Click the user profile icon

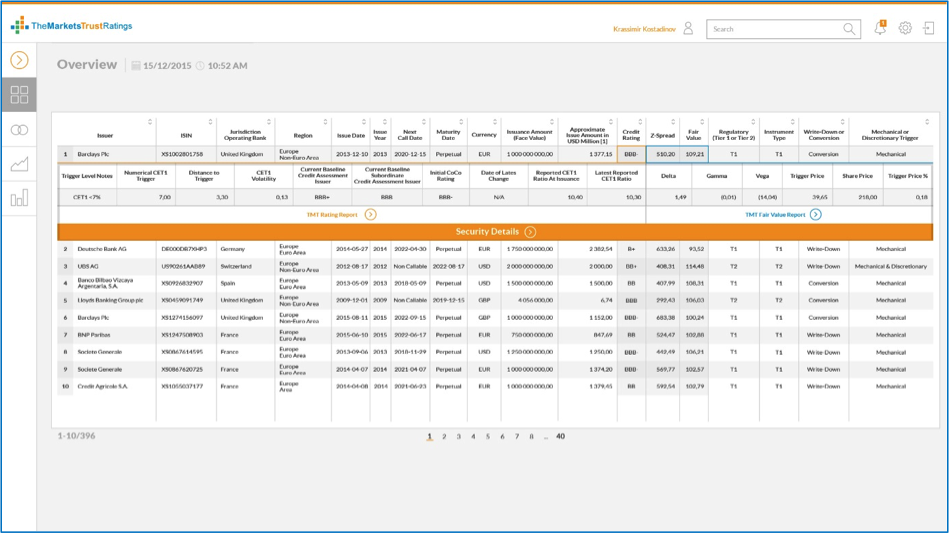click(x=688, y=28)
